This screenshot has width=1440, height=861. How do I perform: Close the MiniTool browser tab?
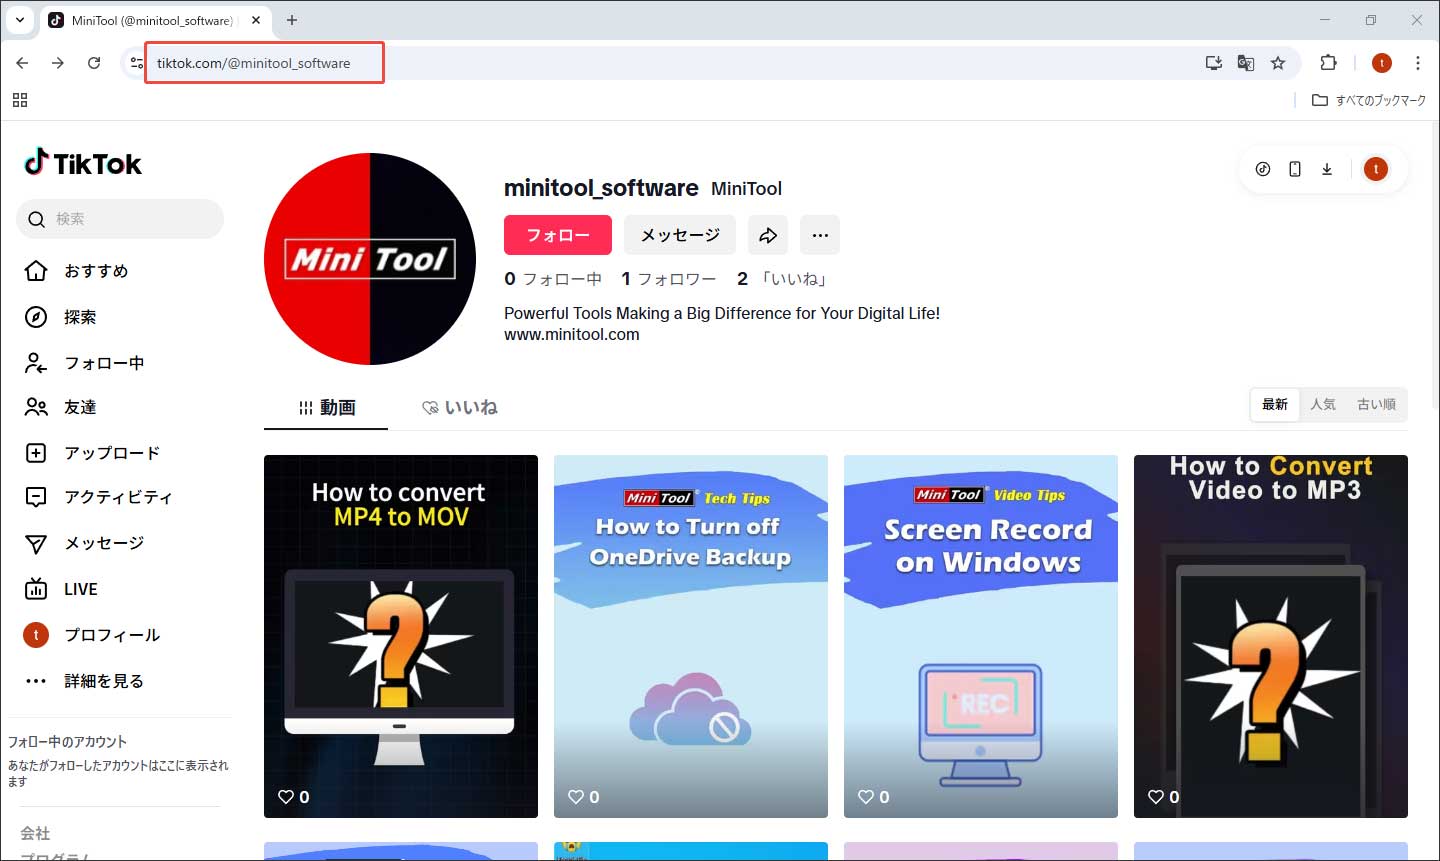(x=256, y=20)
